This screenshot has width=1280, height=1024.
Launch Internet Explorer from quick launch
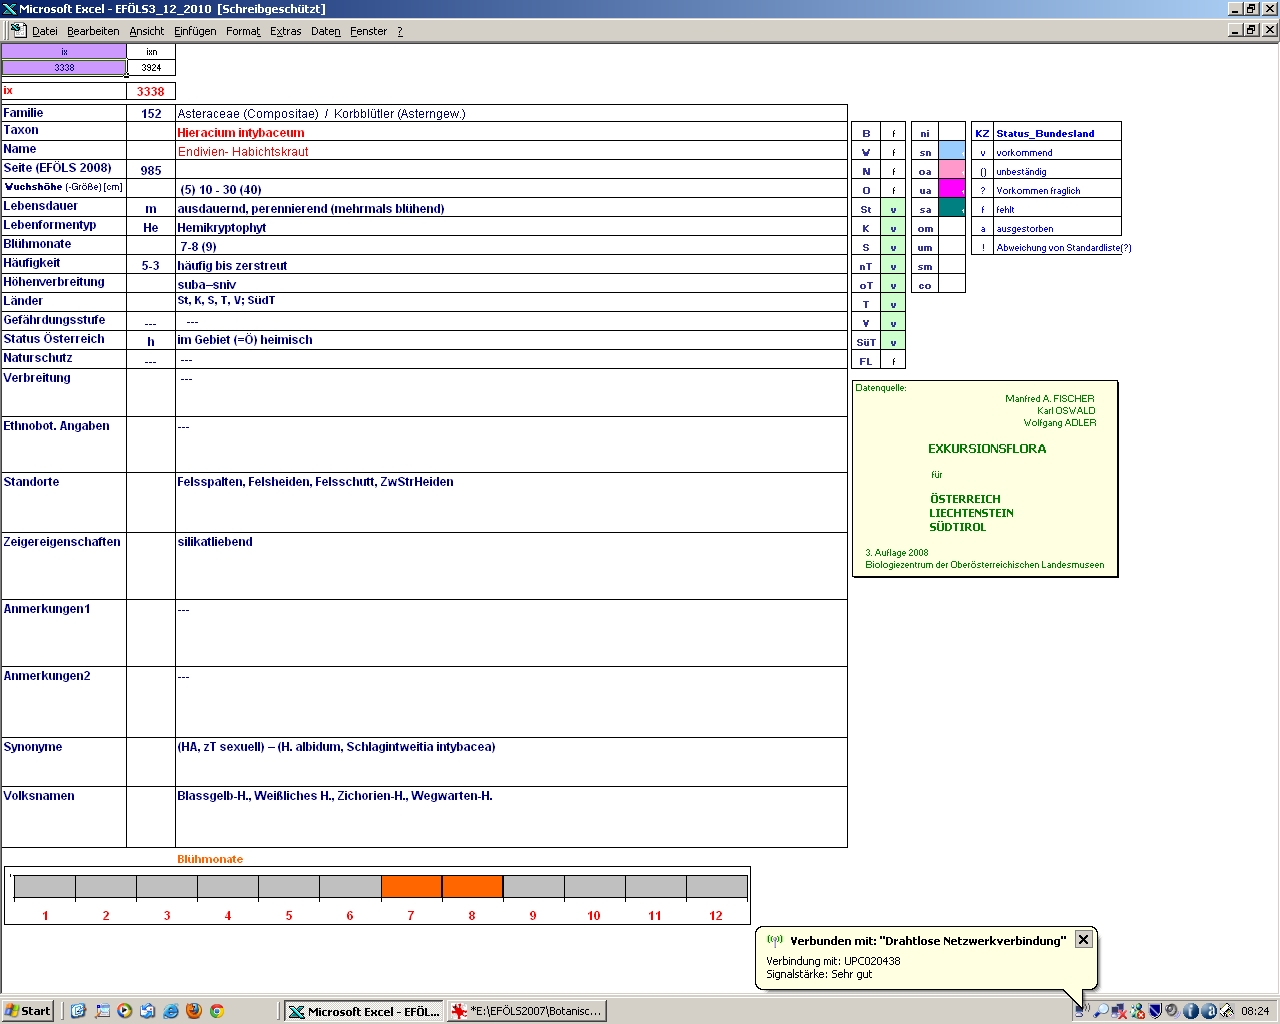click(x=171, y=1011)
